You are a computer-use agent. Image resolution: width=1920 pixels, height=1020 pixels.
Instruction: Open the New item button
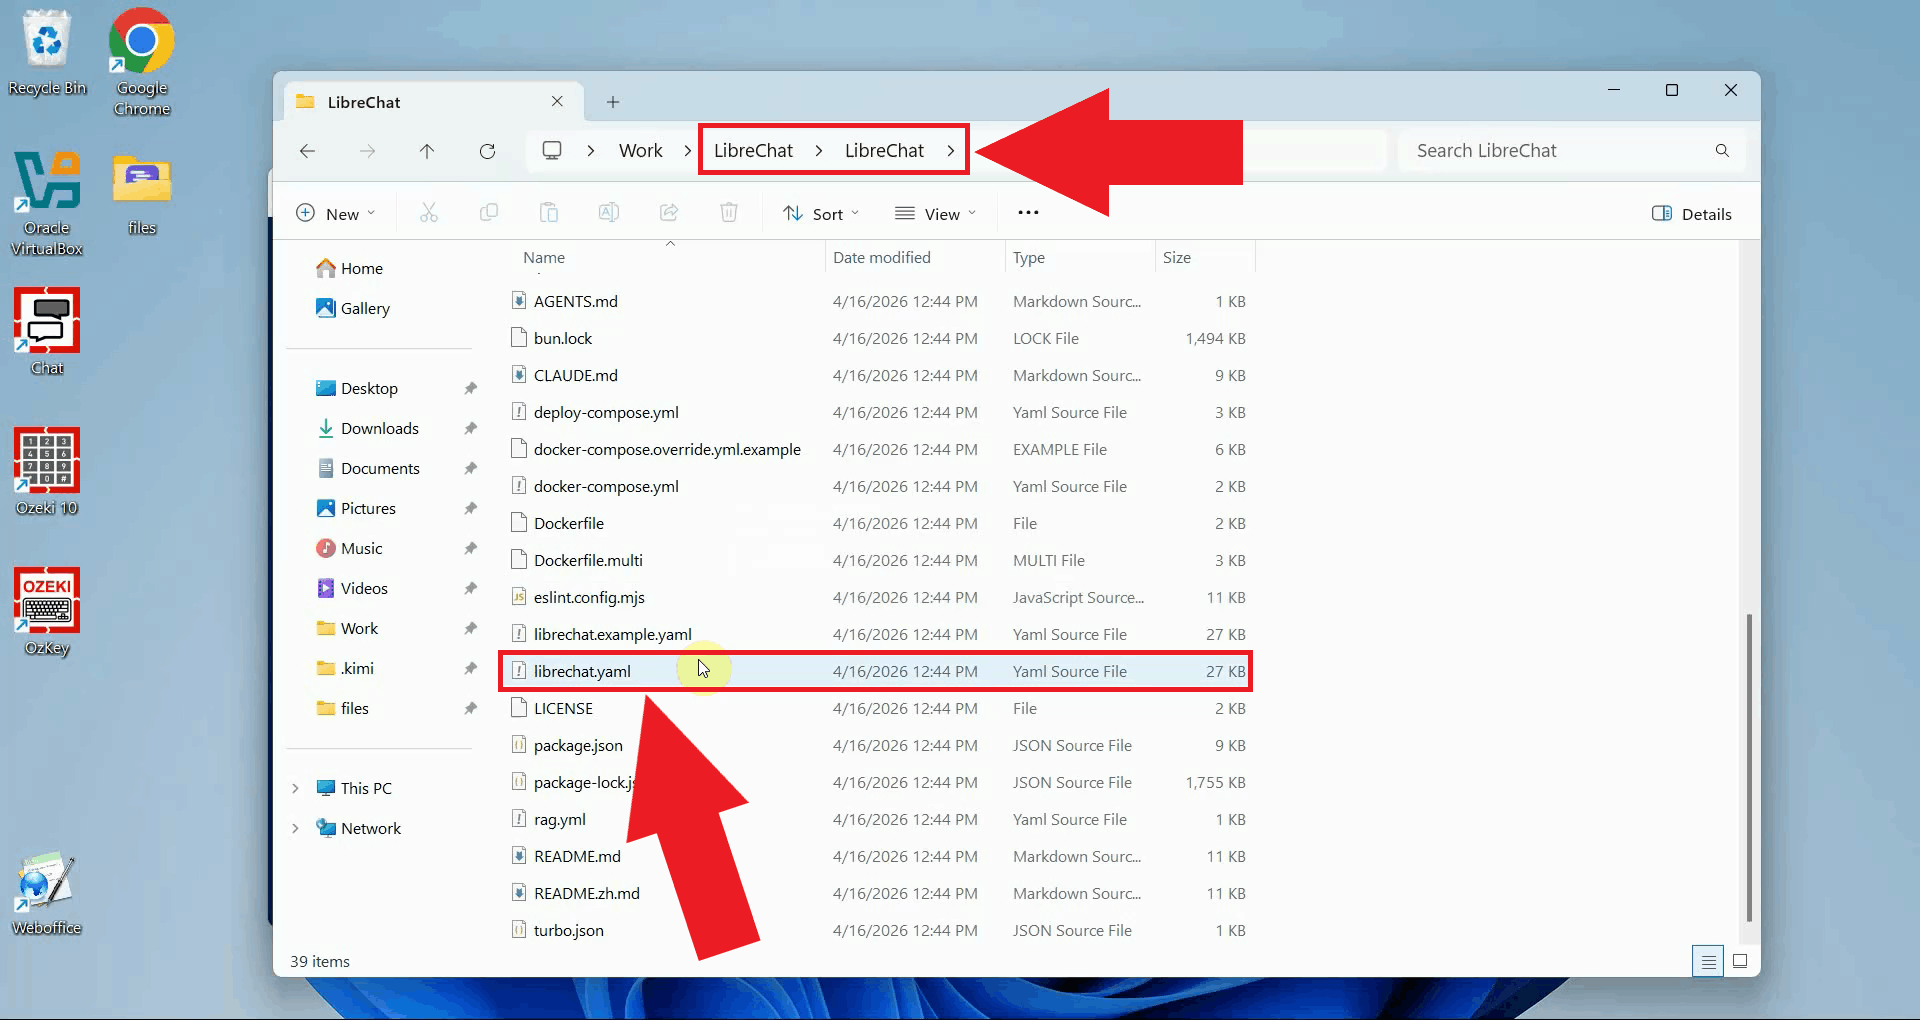pyautogui.click(x=336, y=214)
